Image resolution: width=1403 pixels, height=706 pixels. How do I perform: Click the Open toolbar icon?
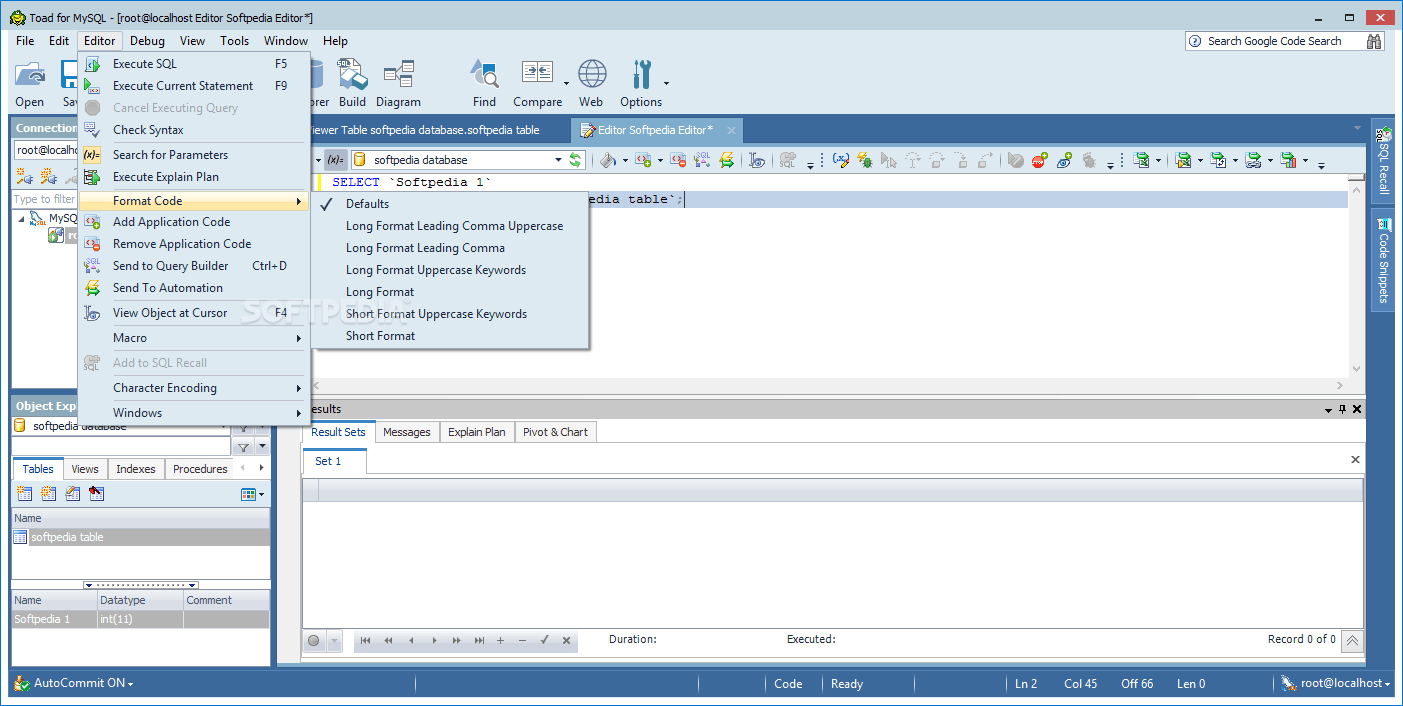[x=30, y=82]
